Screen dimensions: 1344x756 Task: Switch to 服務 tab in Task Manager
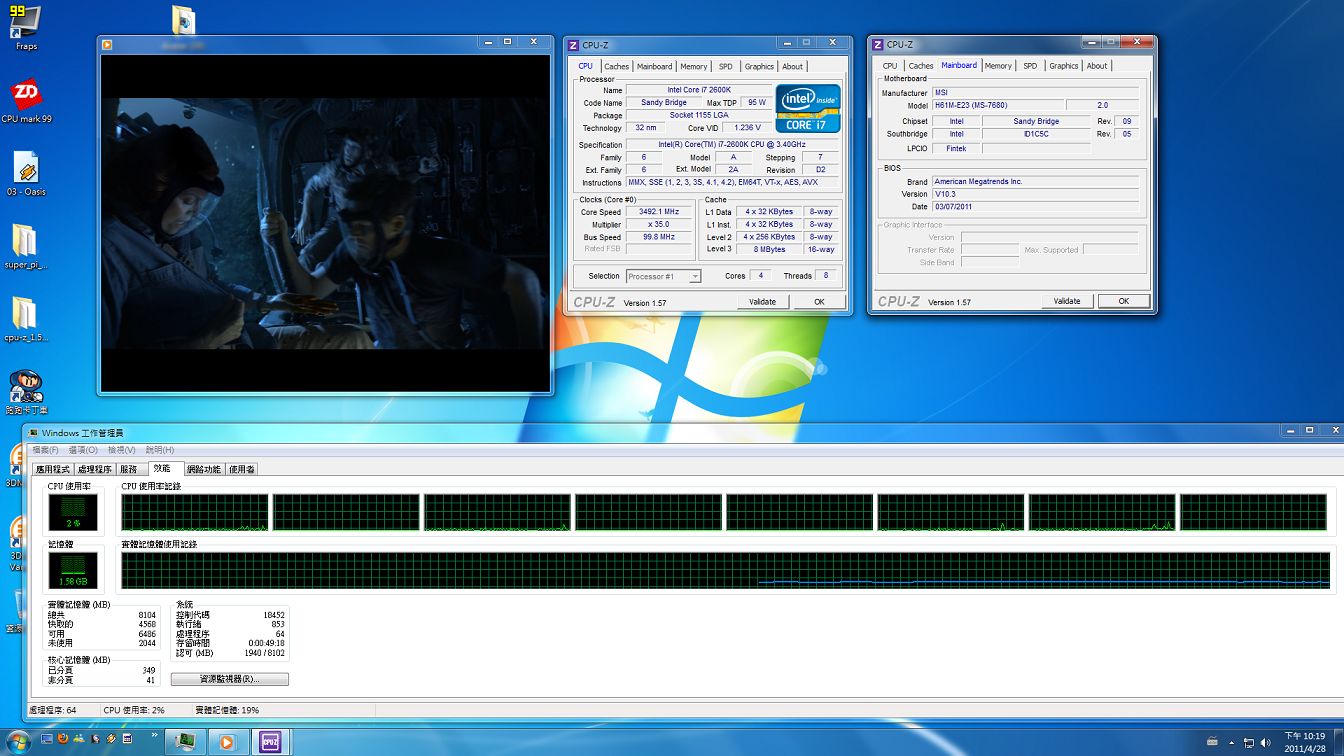[128, 469]
